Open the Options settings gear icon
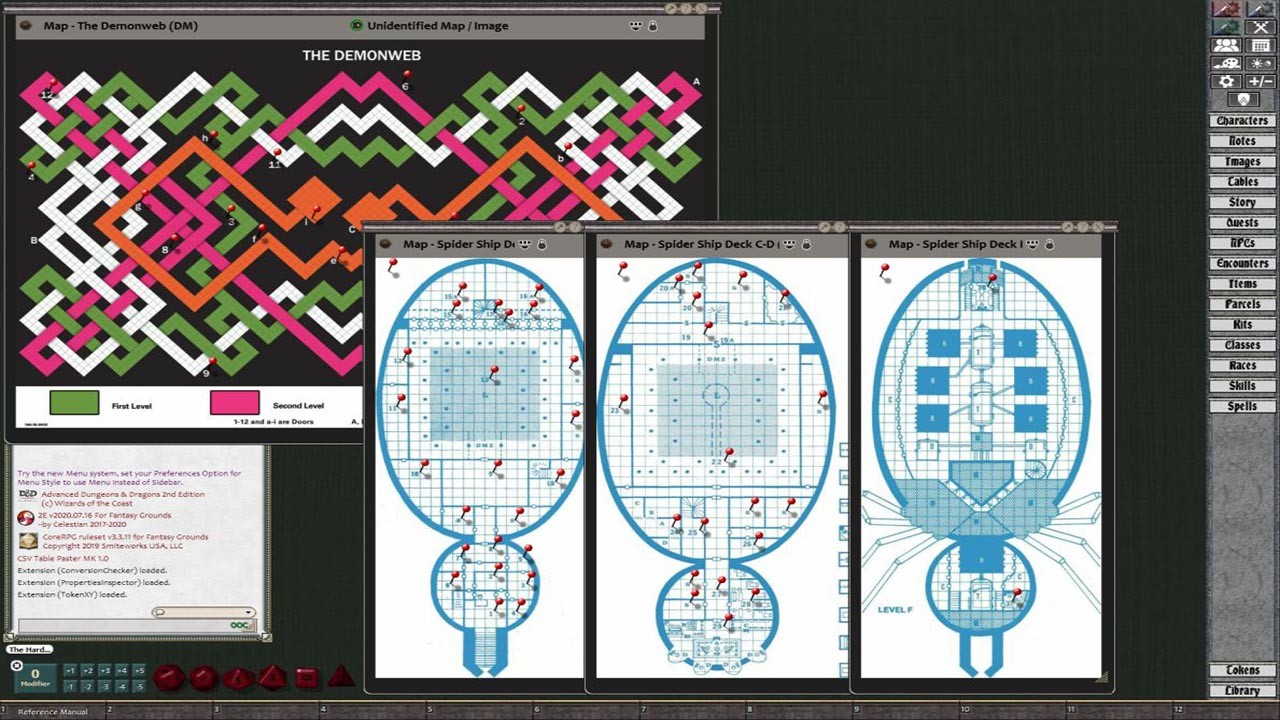The height and width of the screenshot is (720, 1280). (x=1226, y=81)
